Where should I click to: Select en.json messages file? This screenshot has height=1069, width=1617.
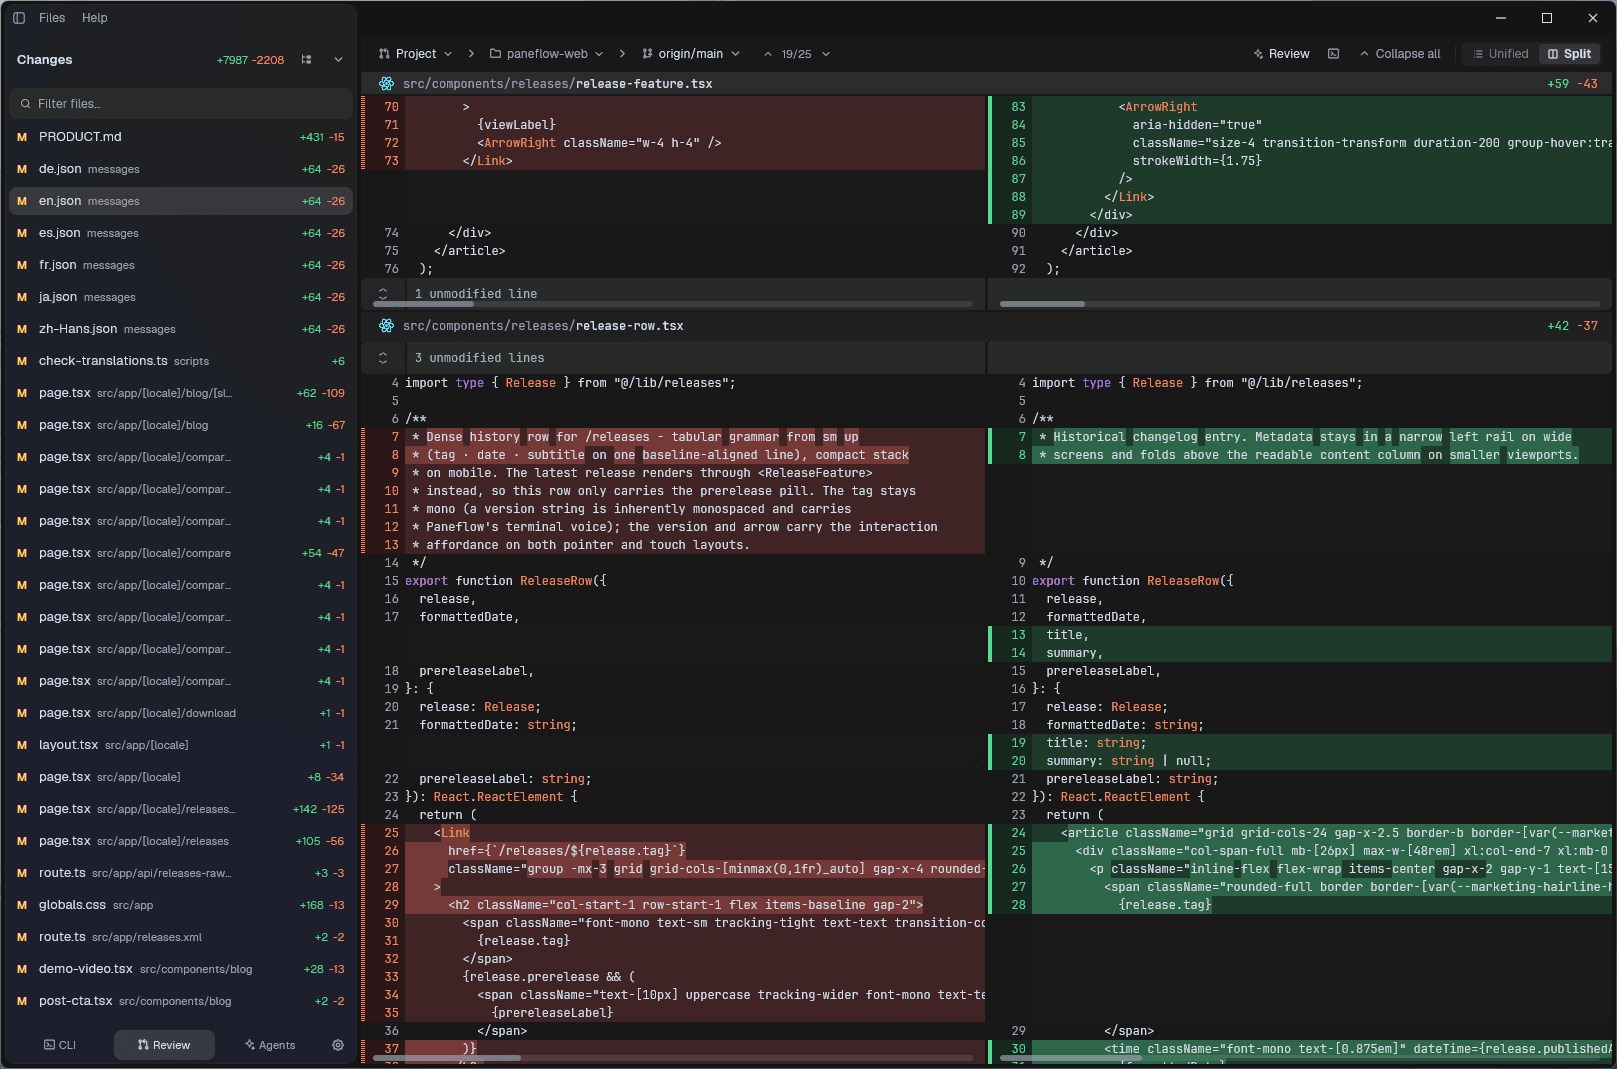[180, 201]
